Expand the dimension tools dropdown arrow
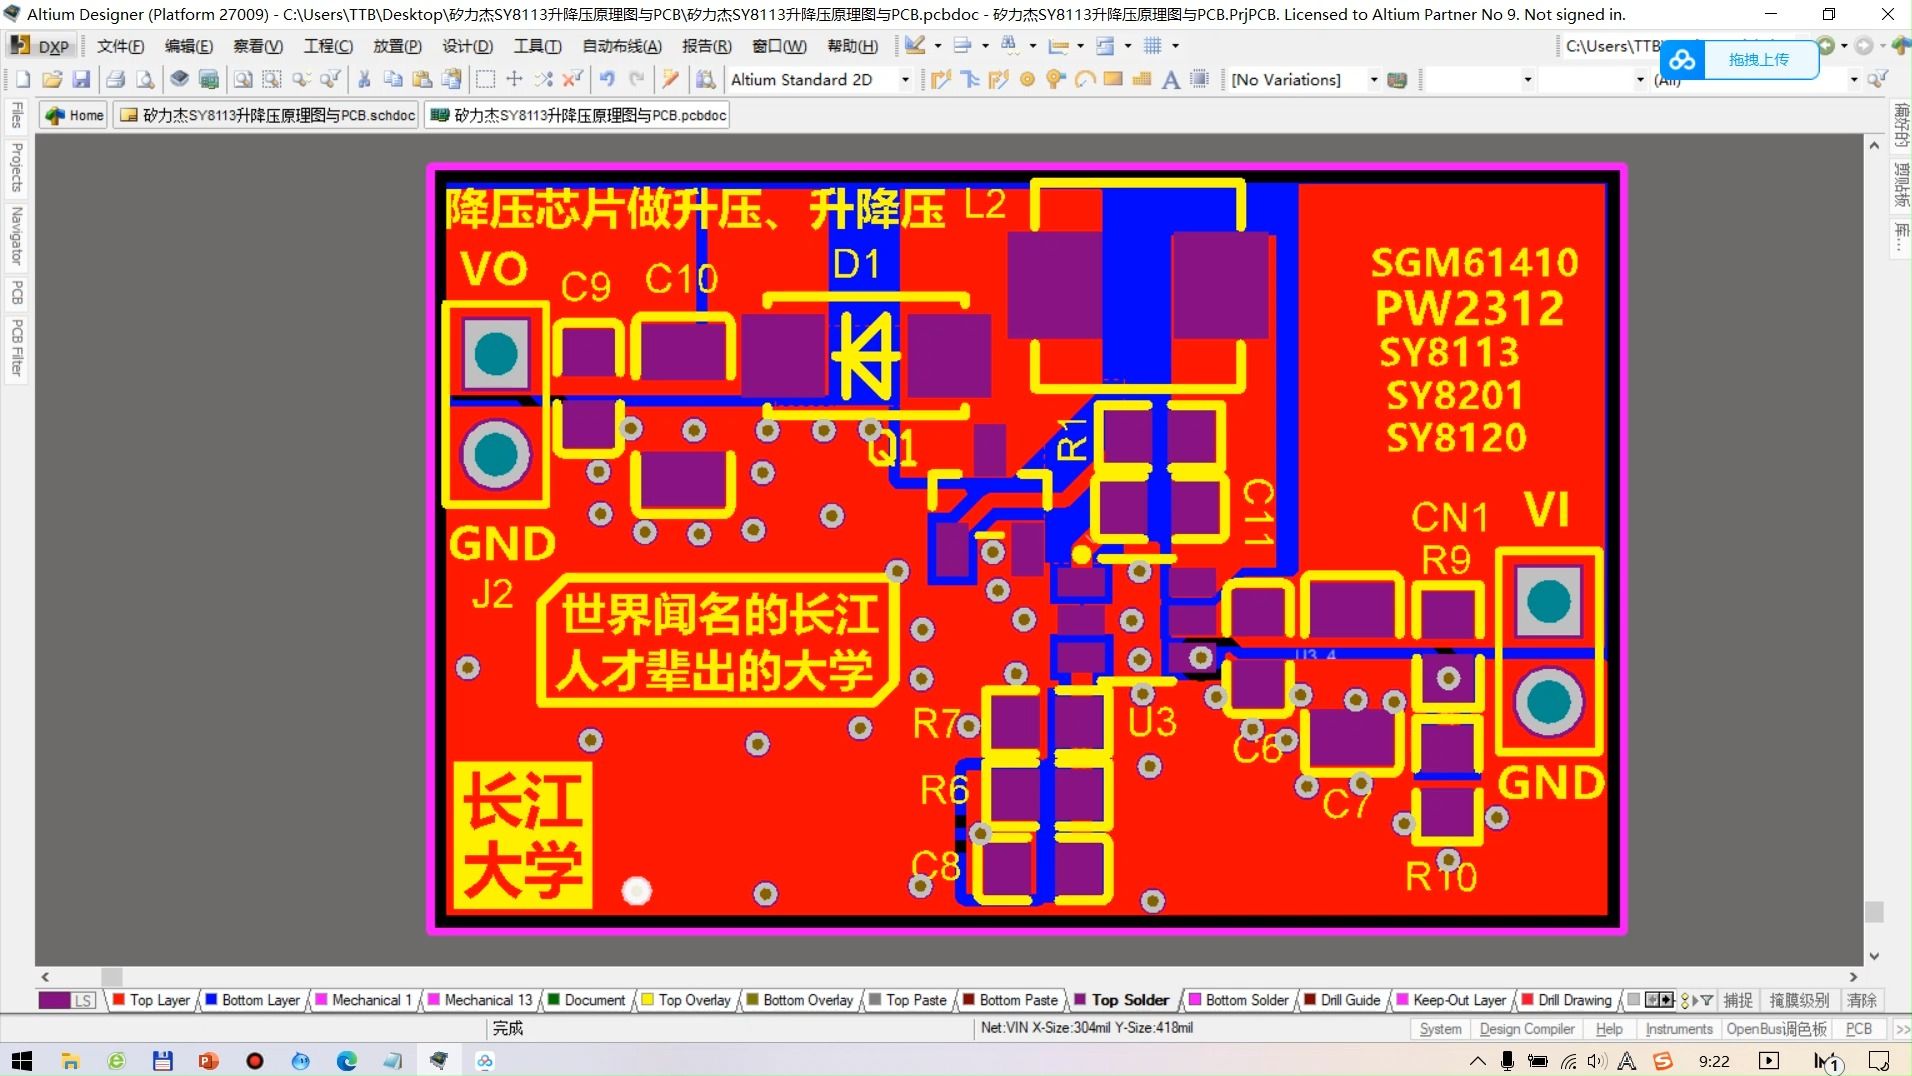The image size is (1912, 1076). tap(1080, 46)
